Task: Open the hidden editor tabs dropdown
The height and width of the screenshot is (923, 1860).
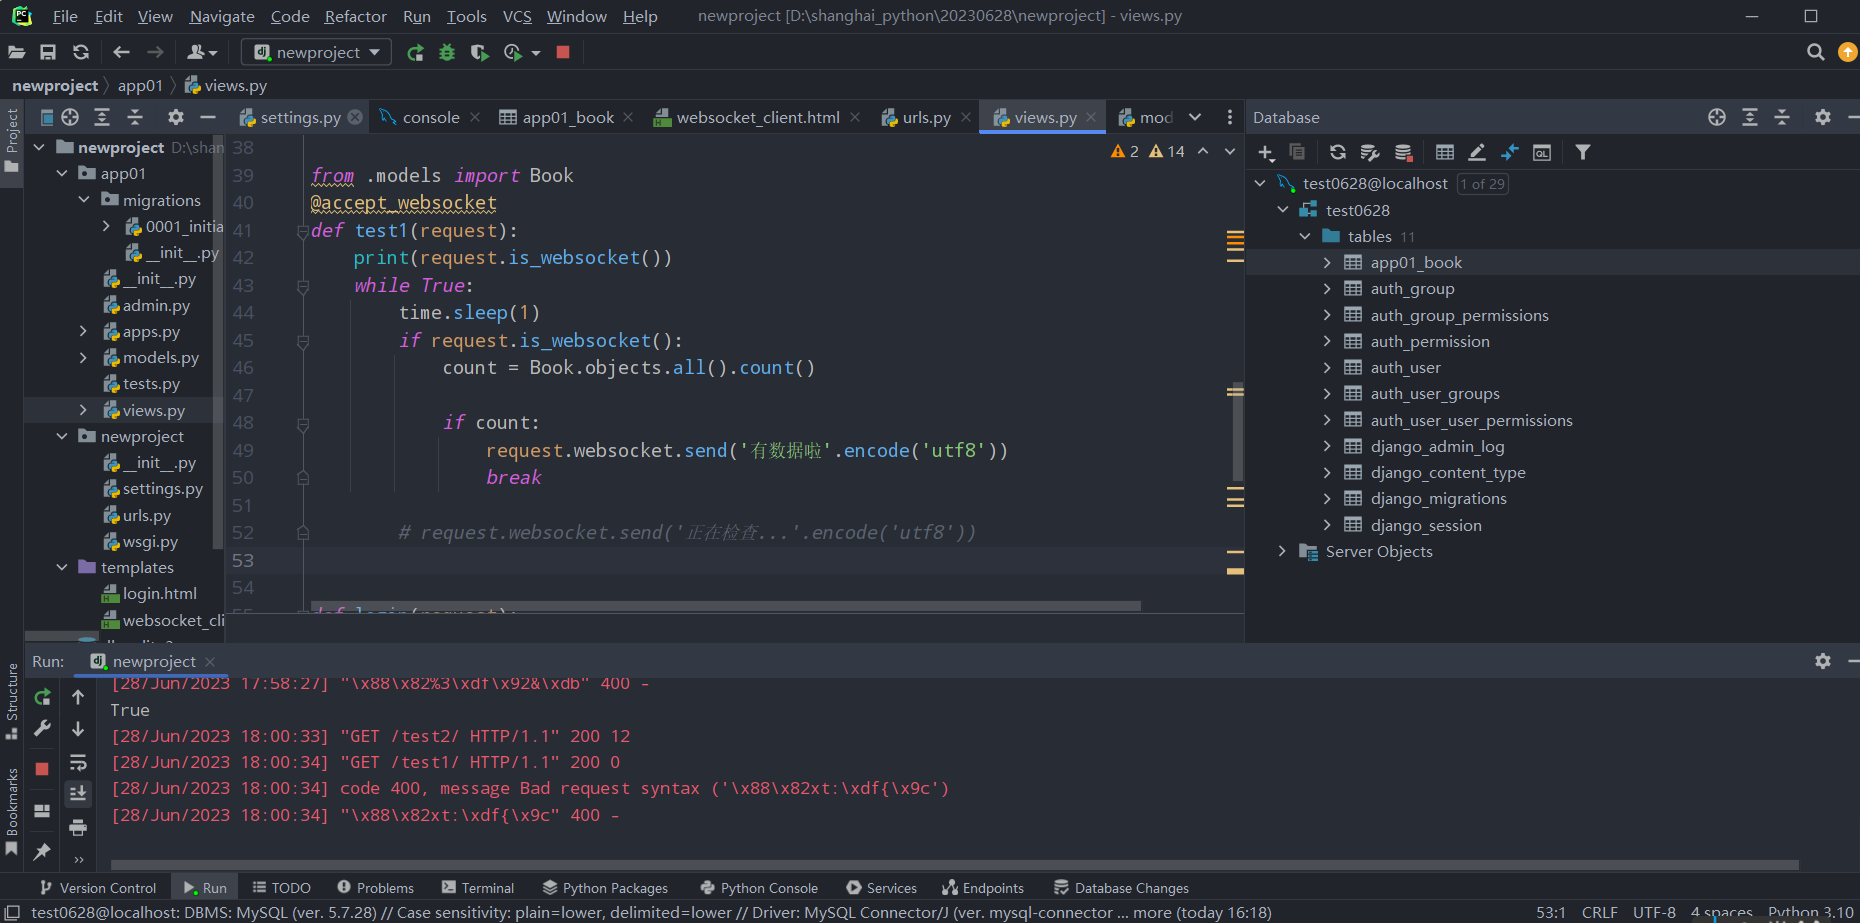Action: pos(1195,117)
